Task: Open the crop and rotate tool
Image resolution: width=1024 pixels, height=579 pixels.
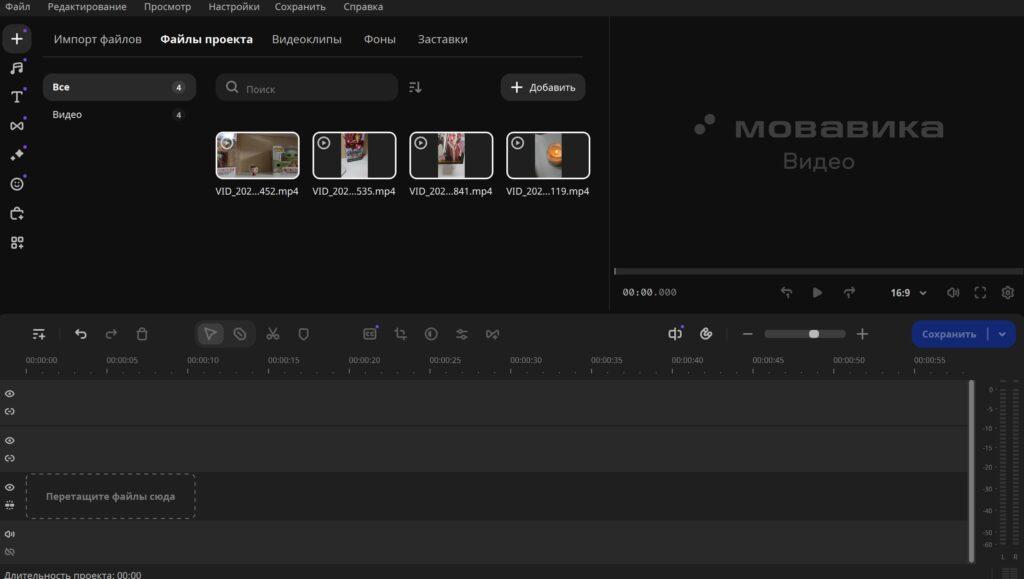Action: (400, 334)
